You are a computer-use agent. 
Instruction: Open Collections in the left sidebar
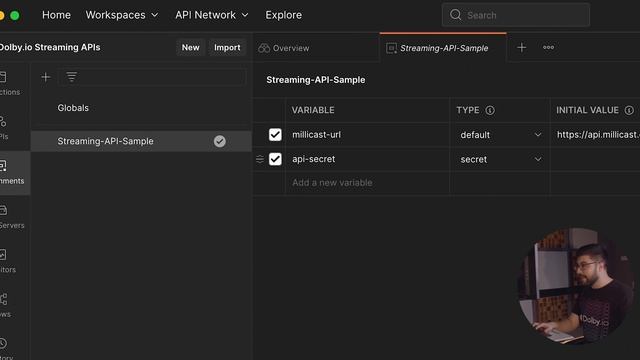tap(10, 84)
